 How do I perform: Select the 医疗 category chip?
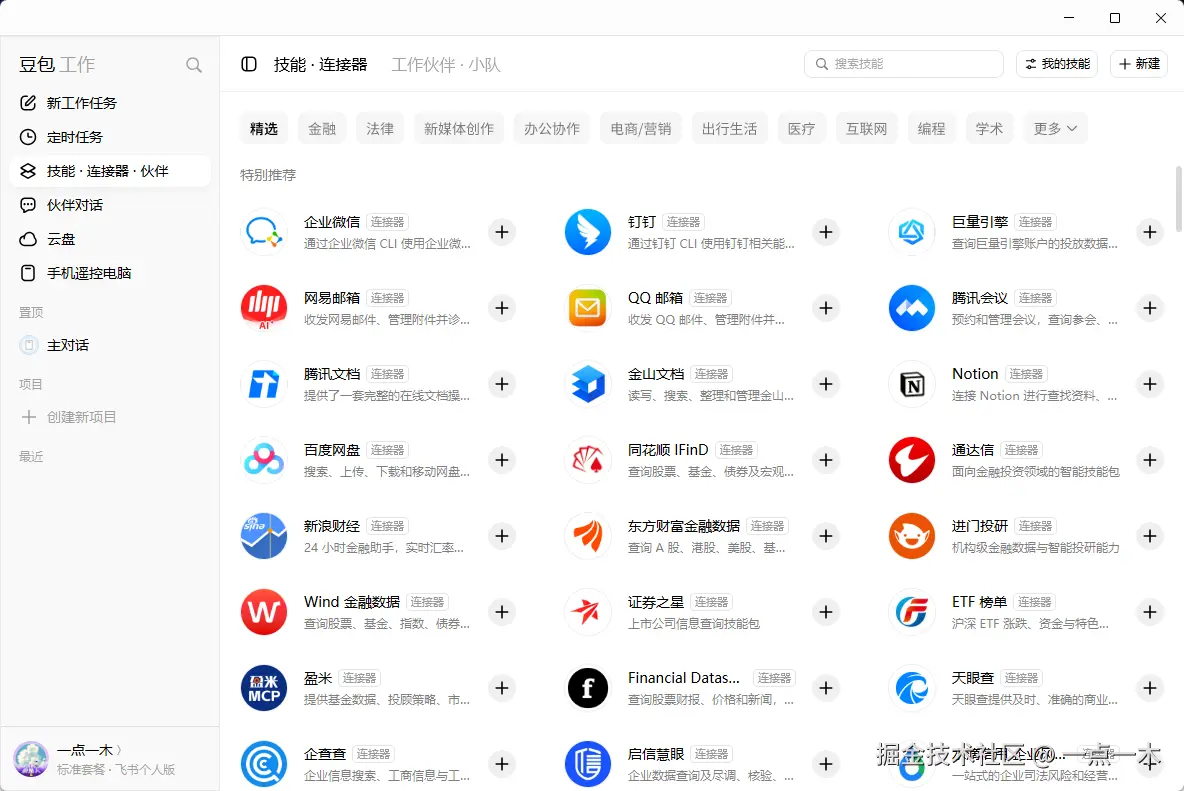(x=800, y=128)
